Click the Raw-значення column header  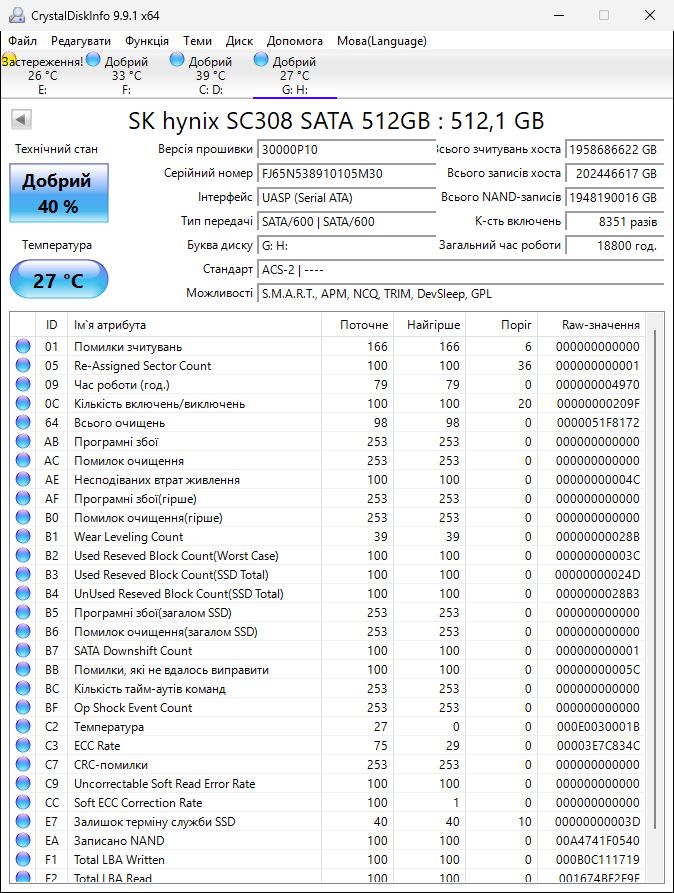pyautogui.click(x=591, y=325)
